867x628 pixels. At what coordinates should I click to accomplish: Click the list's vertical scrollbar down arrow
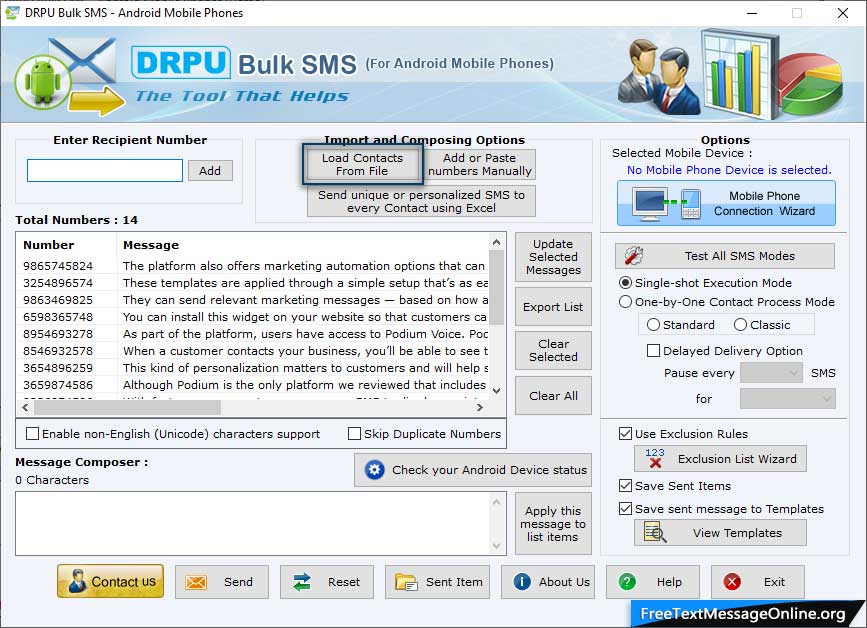tap(497, 391)
